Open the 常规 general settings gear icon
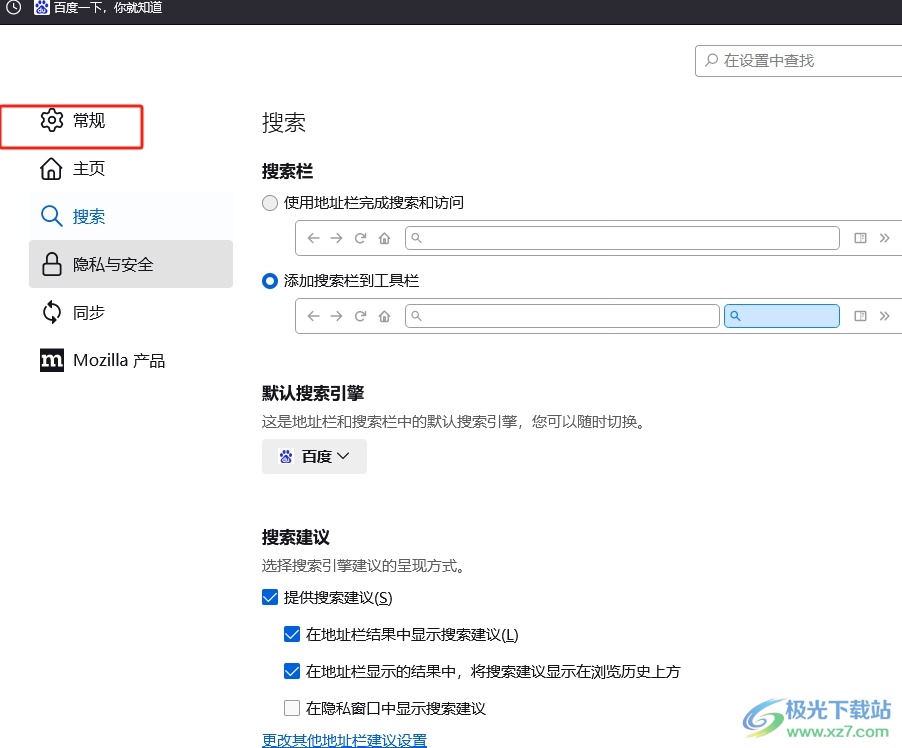The height and width of the screenshot is (748, 902). 51,120
